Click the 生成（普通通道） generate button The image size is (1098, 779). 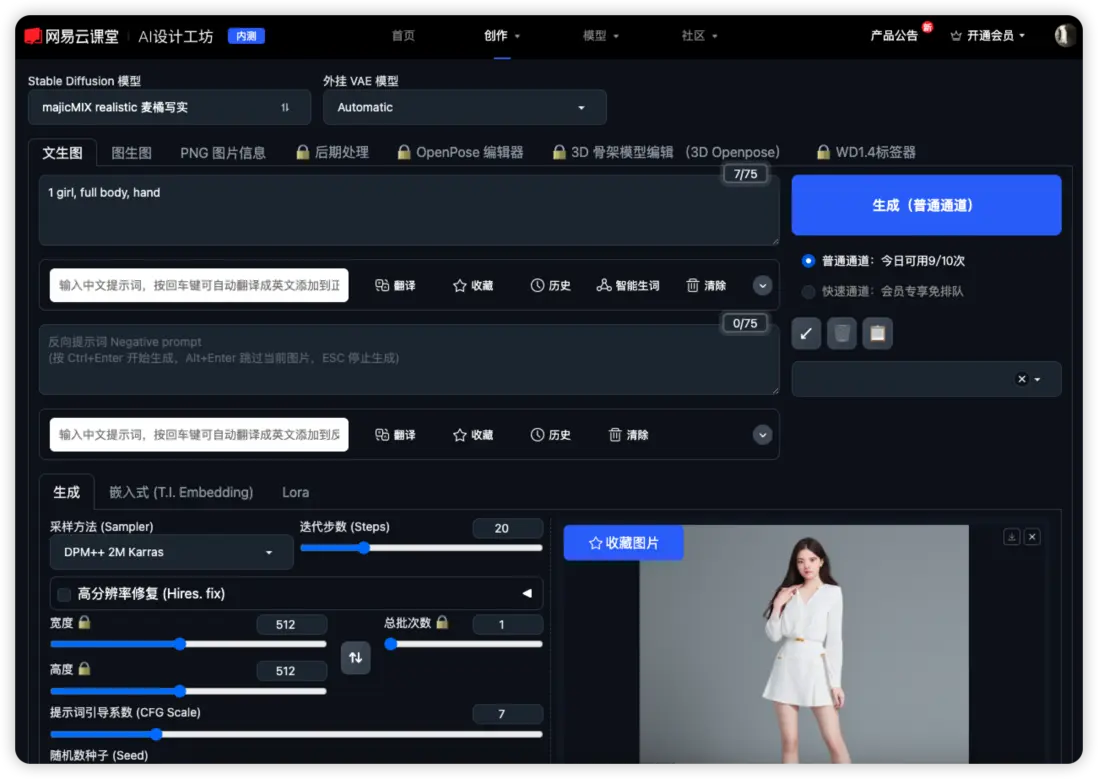pyautogui.click(x=926, y=205)
